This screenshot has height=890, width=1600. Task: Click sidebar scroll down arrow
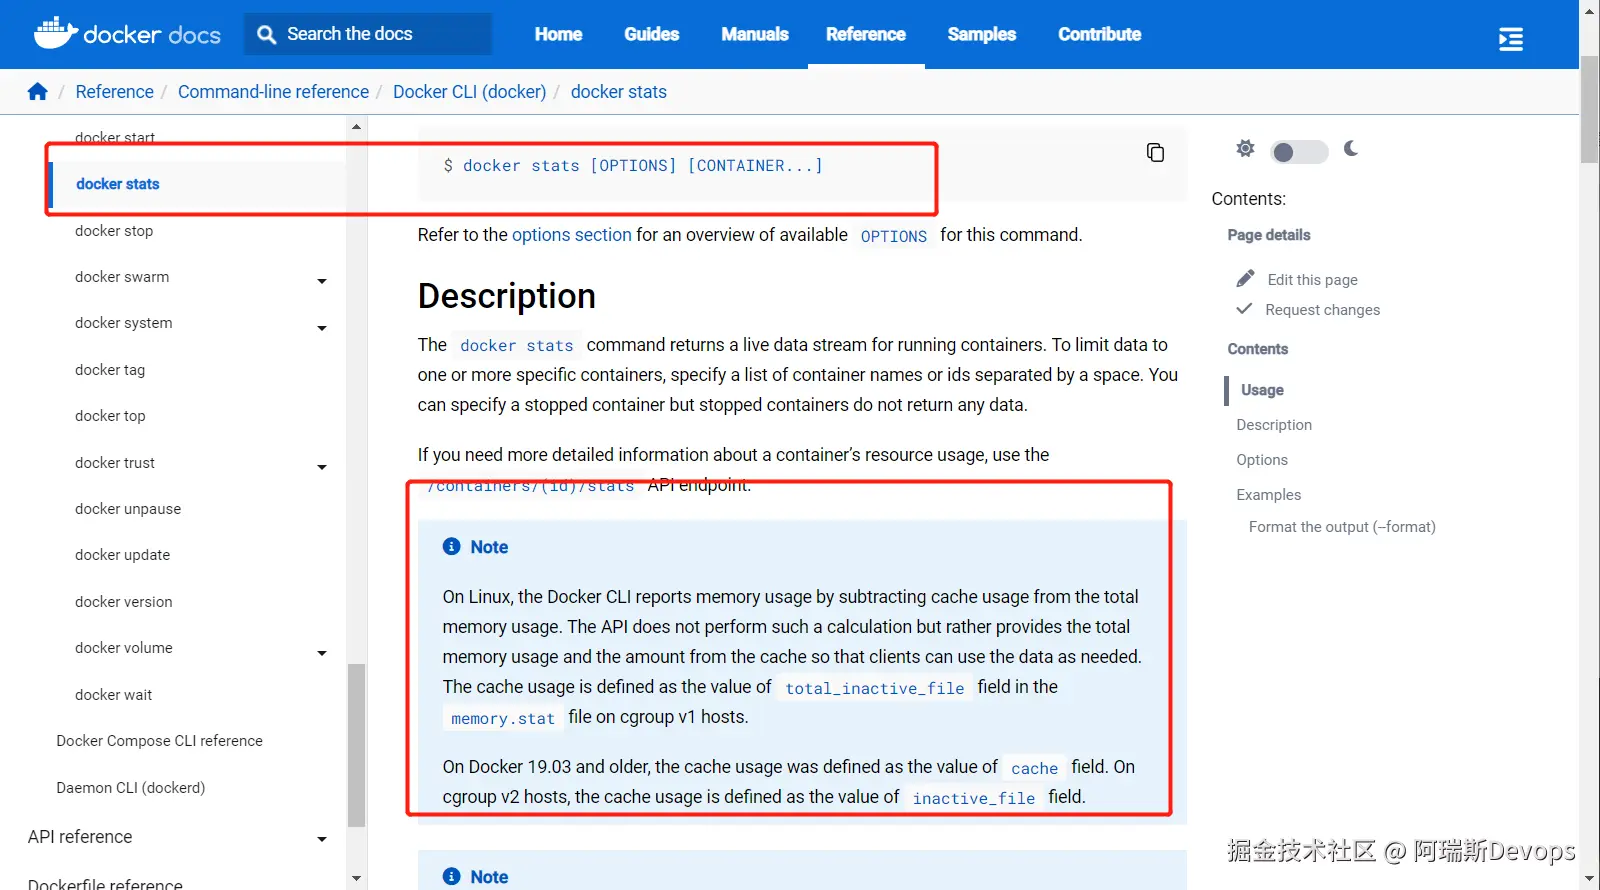click(x=357, y=878)
